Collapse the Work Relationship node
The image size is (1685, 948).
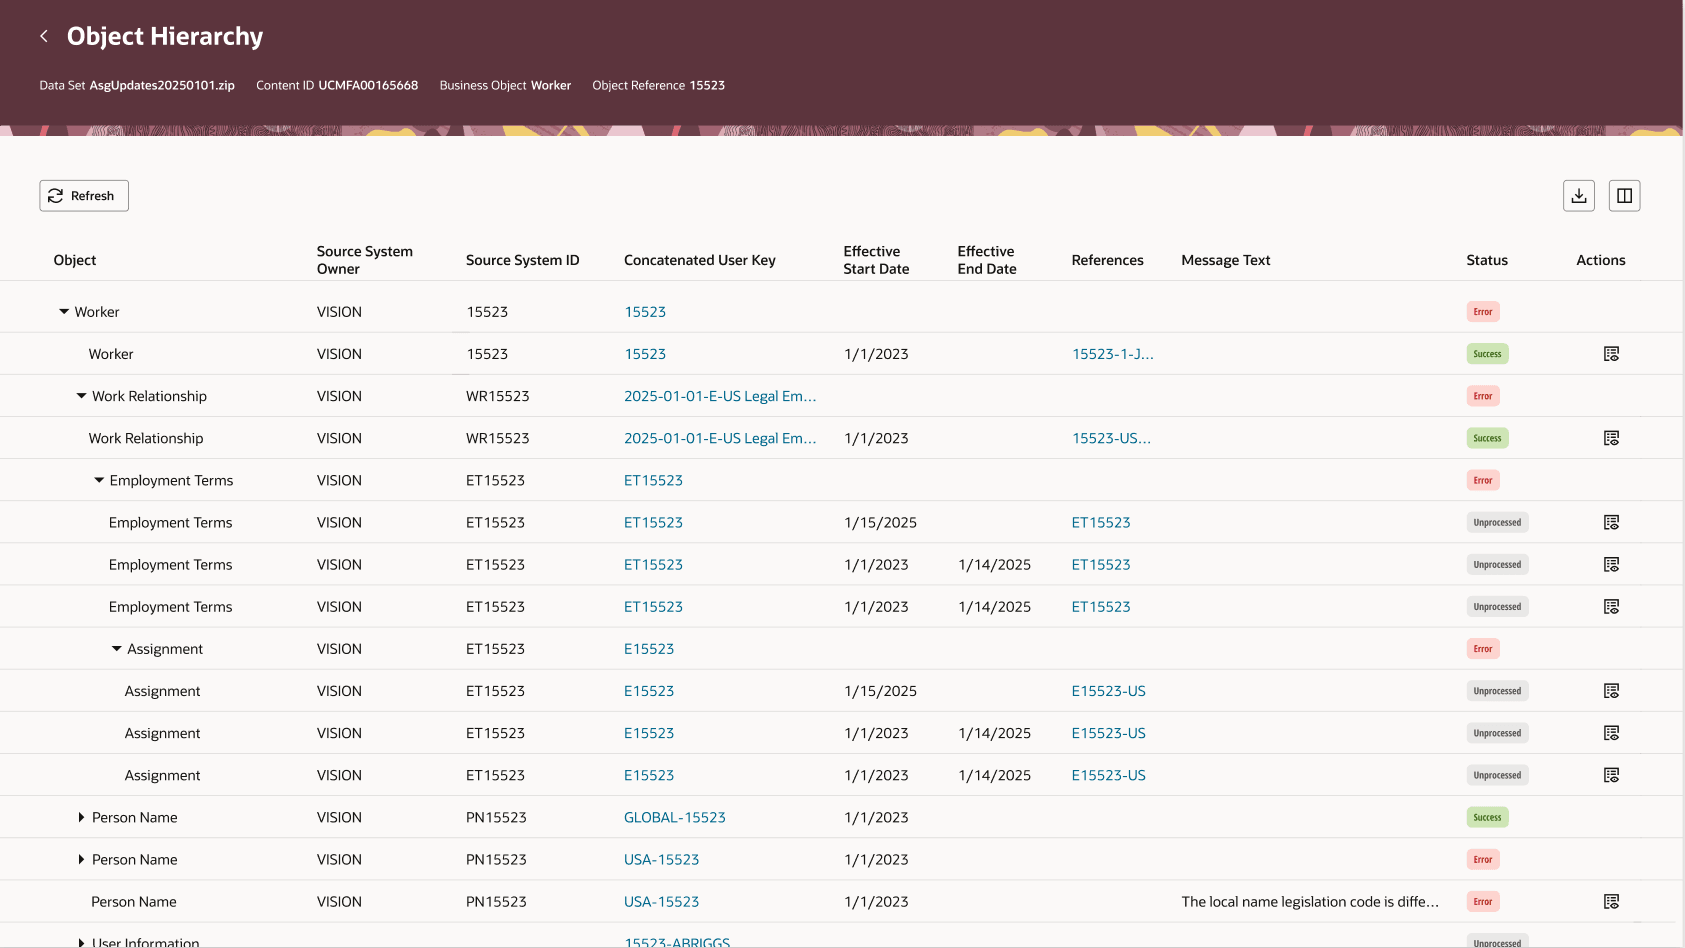point(81,395)
